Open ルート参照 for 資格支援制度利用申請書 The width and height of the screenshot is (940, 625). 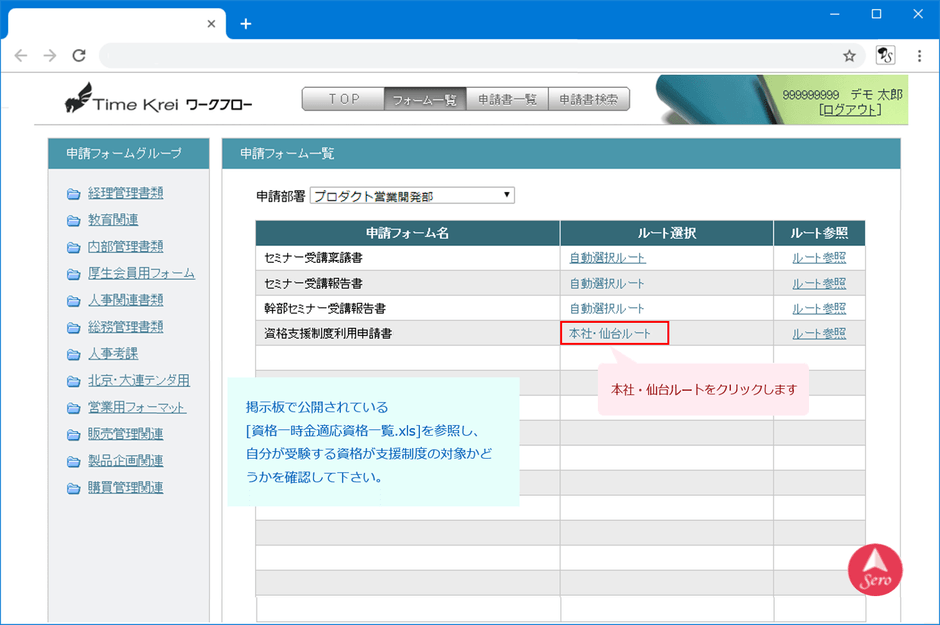pyautogui.click(x=818, y=334)
